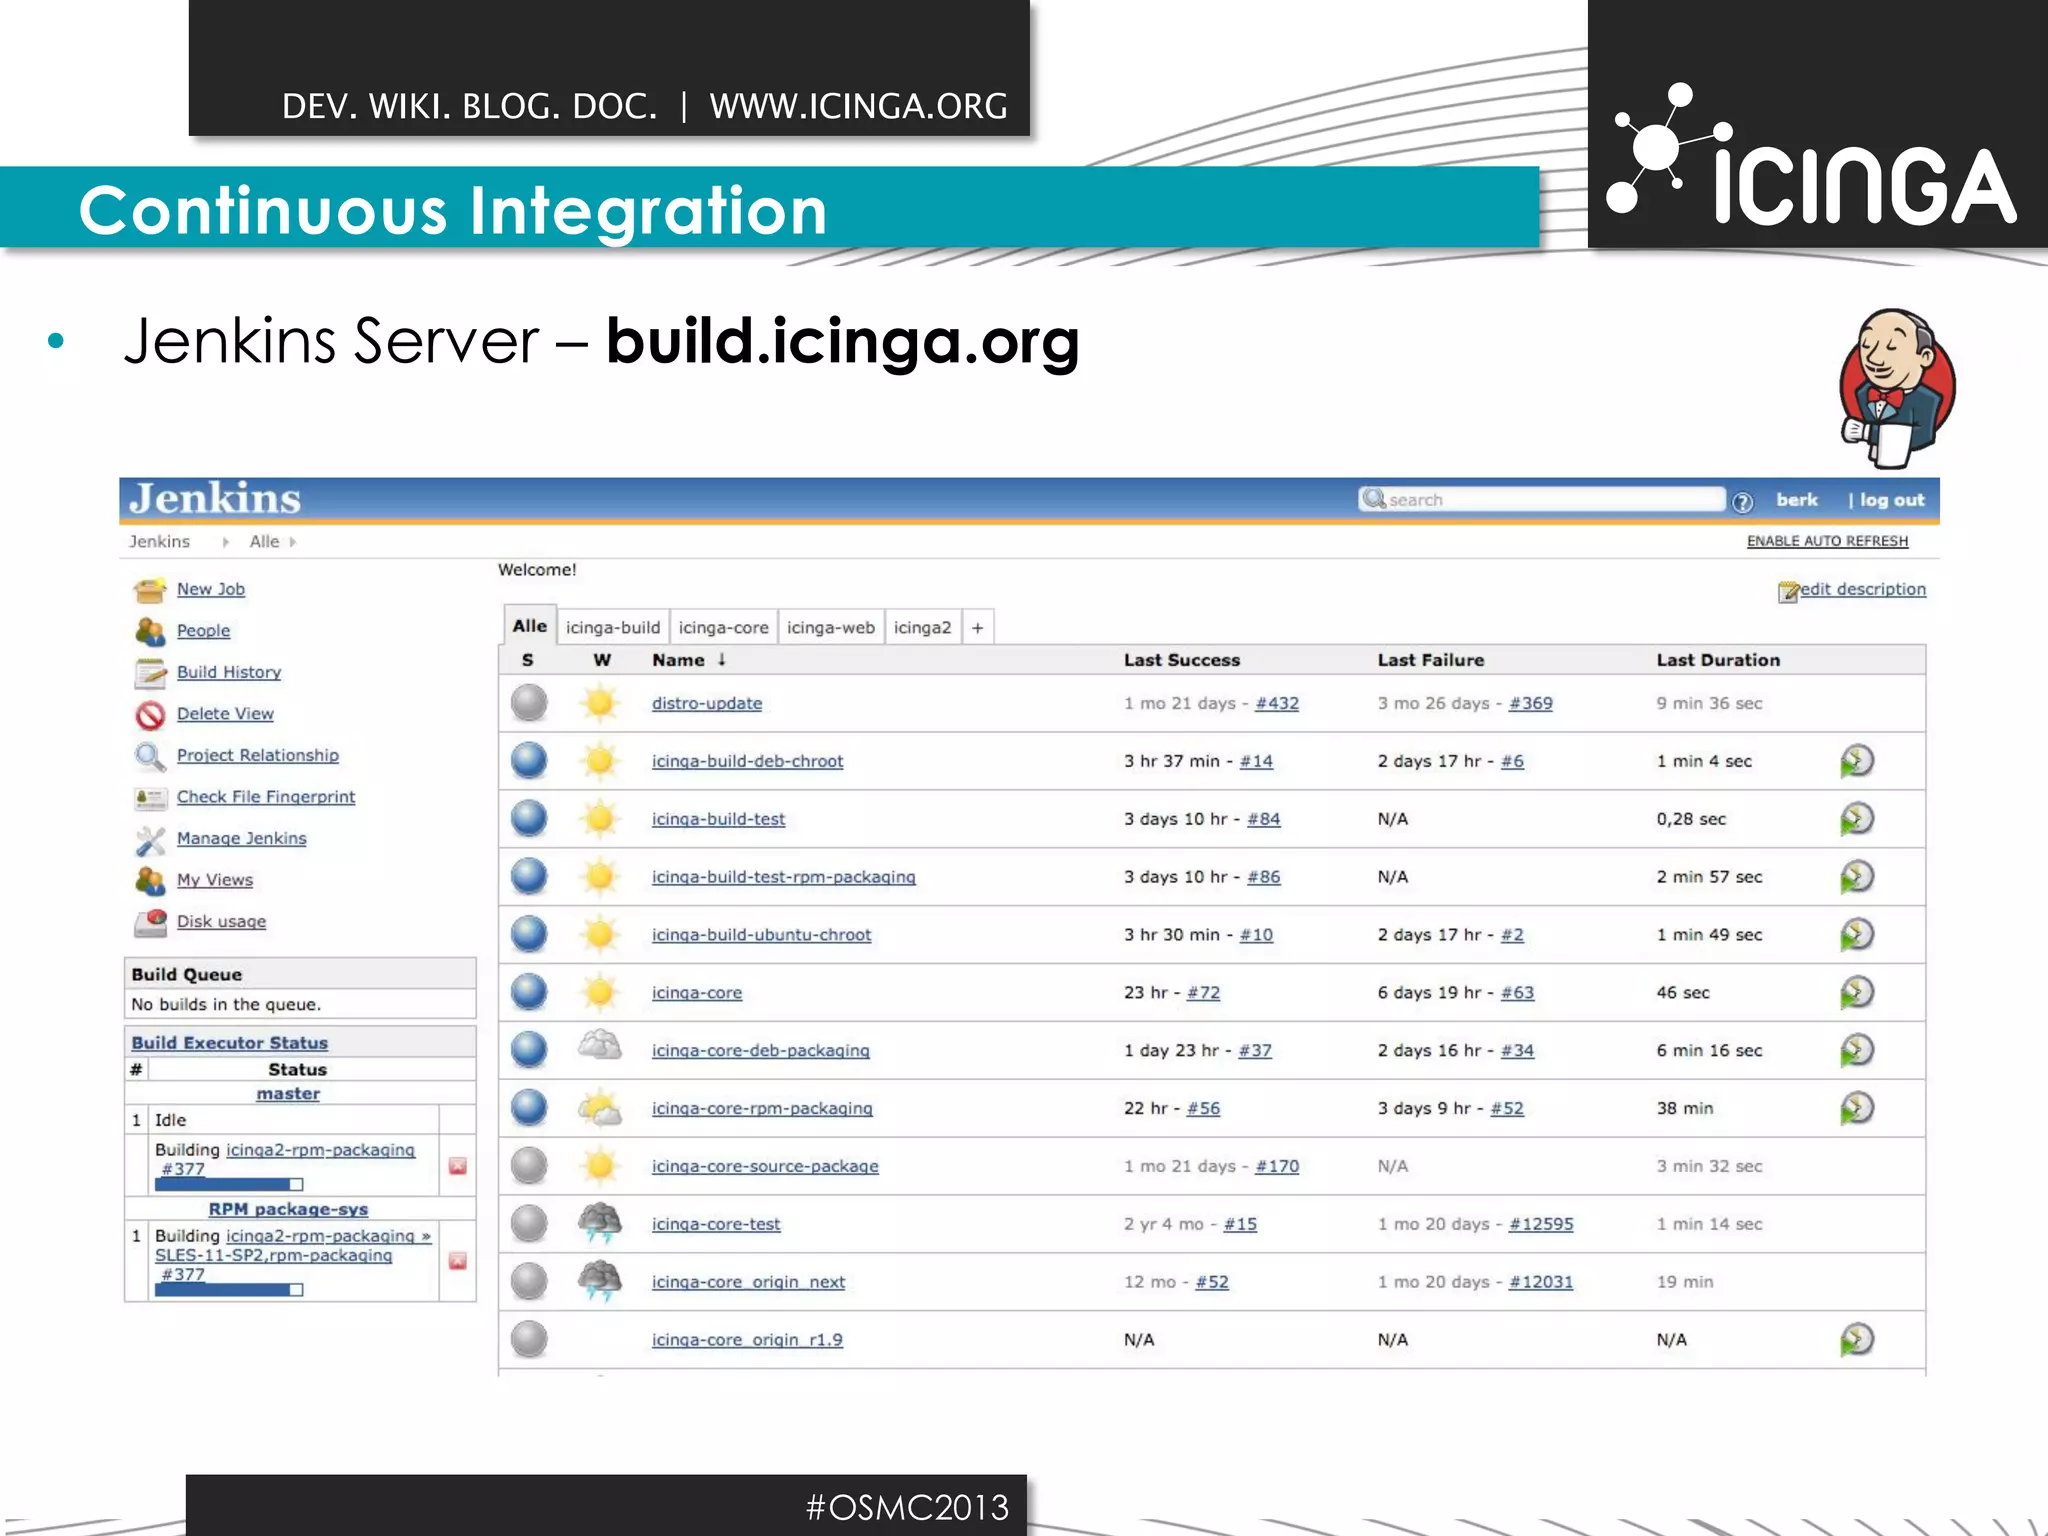Cancel the icinga2-rpm-packaging #377 build on master

(x=458, y=1166)
